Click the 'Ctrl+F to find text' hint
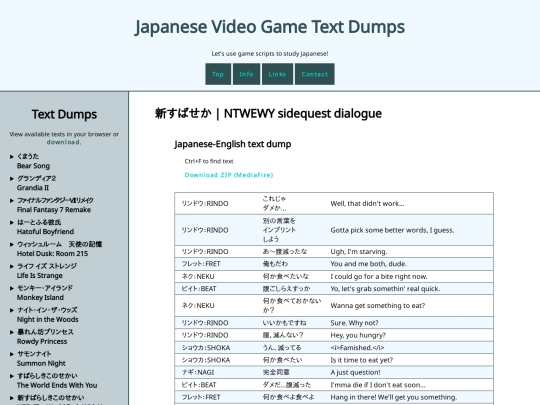 pyautogui.click(x=209, y=161)
